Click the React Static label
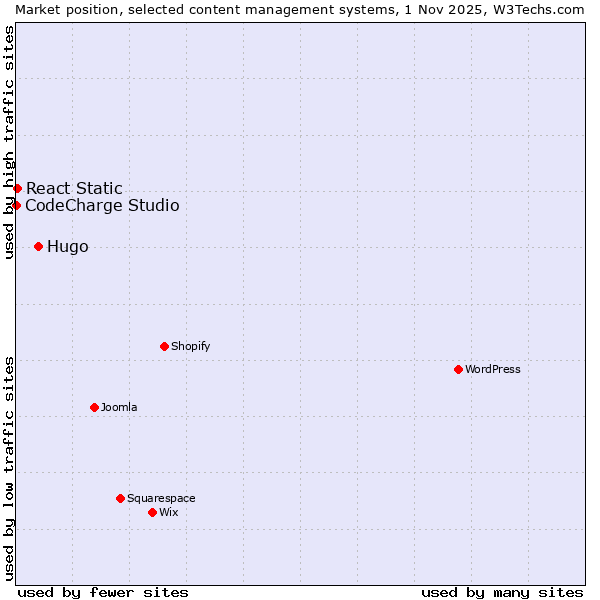Screen dimensions: 600x600 click(x=74, y=188)
